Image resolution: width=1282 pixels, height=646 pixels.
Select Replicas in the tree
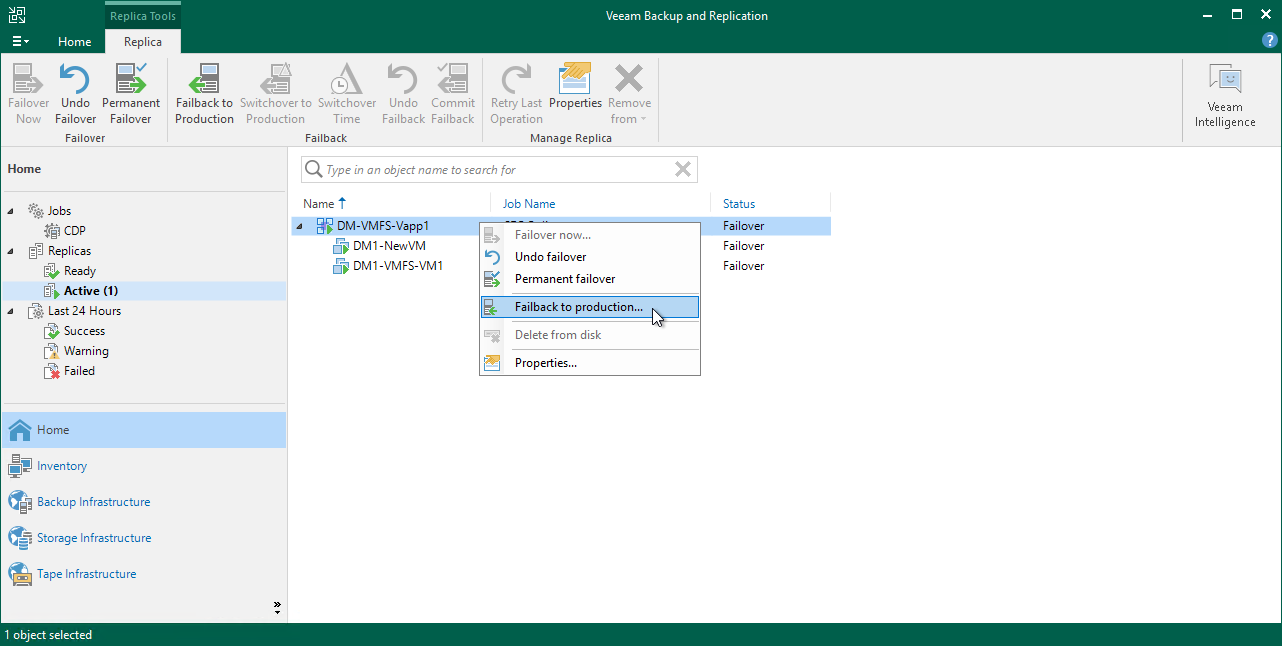pos(69,251)
